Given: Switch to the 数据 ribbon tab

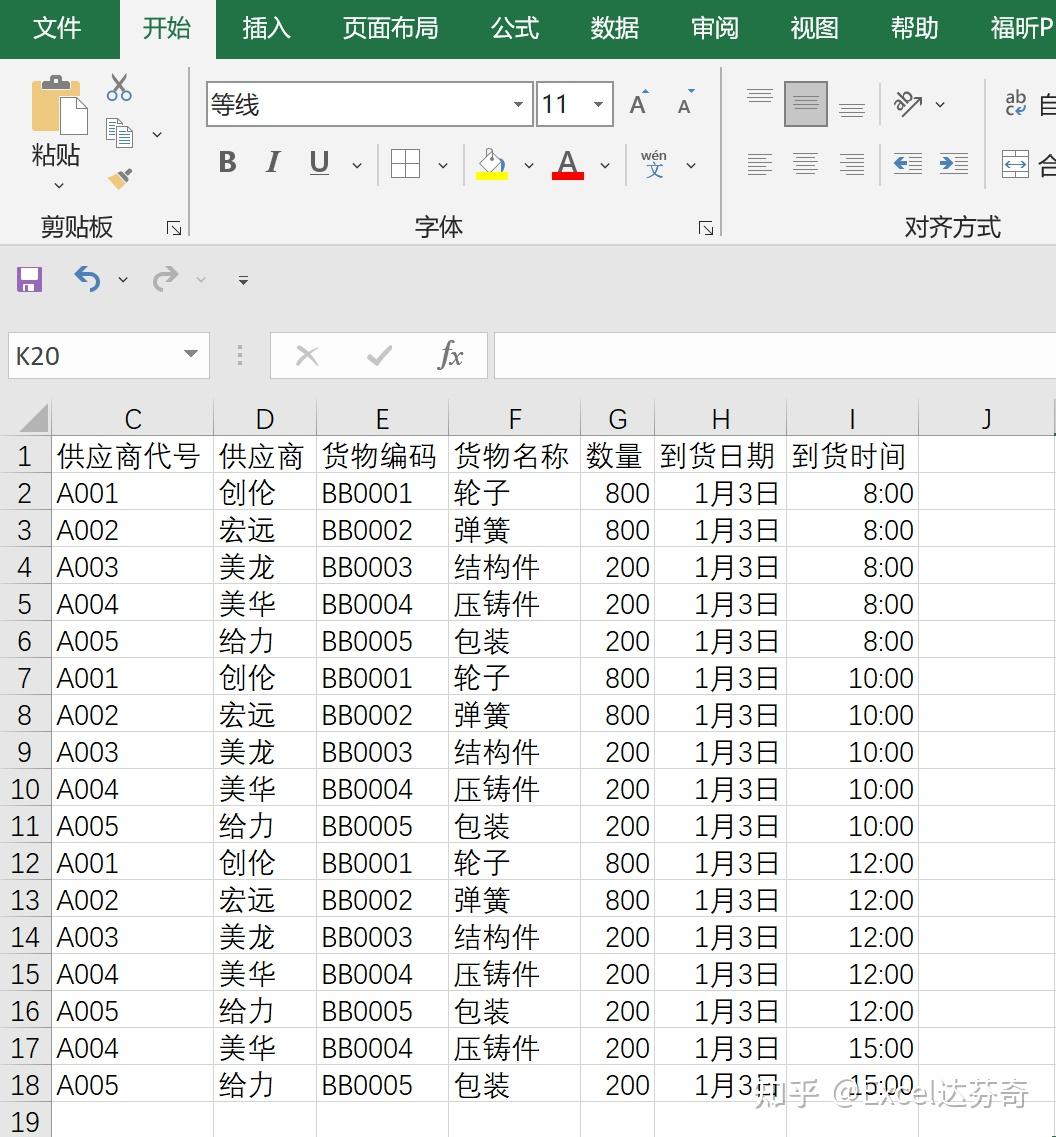Looking at the screenshot, I should click(x=615, y=29).
